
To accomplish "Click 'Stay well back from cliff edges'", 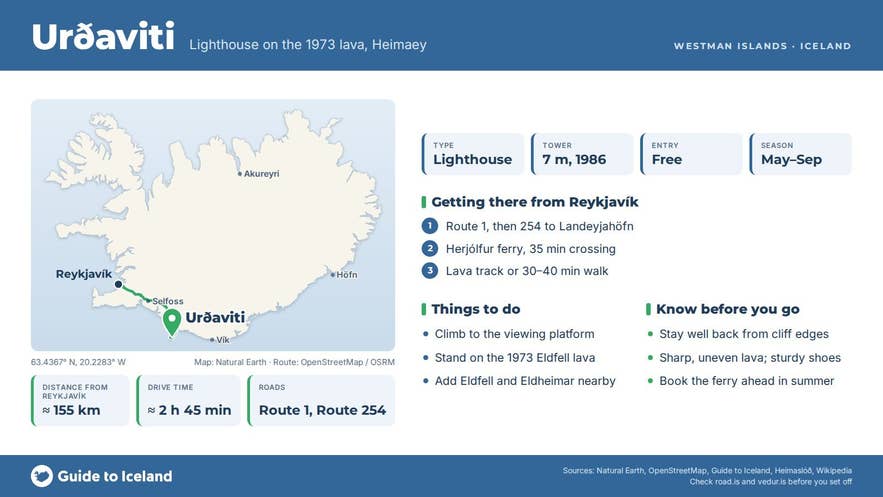I will coord(744,334).
